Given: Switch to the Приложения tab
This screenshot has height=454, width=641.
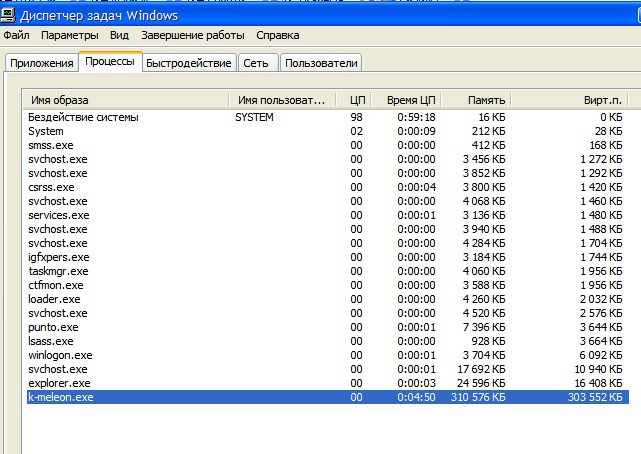Looking at the screenshot, I should (x=41, y=63).
